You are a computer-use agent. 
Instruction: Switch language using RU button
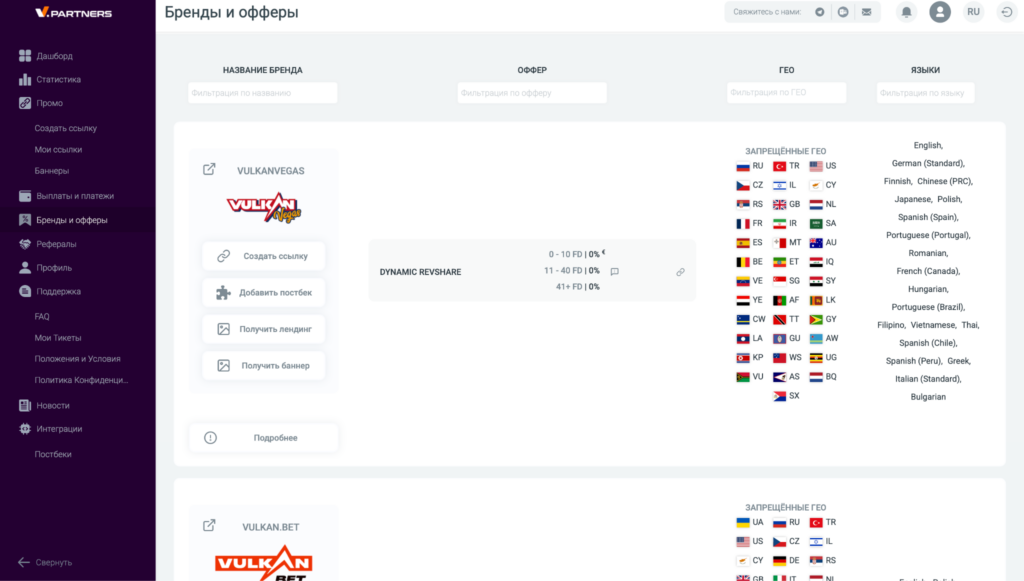(973, 12)
